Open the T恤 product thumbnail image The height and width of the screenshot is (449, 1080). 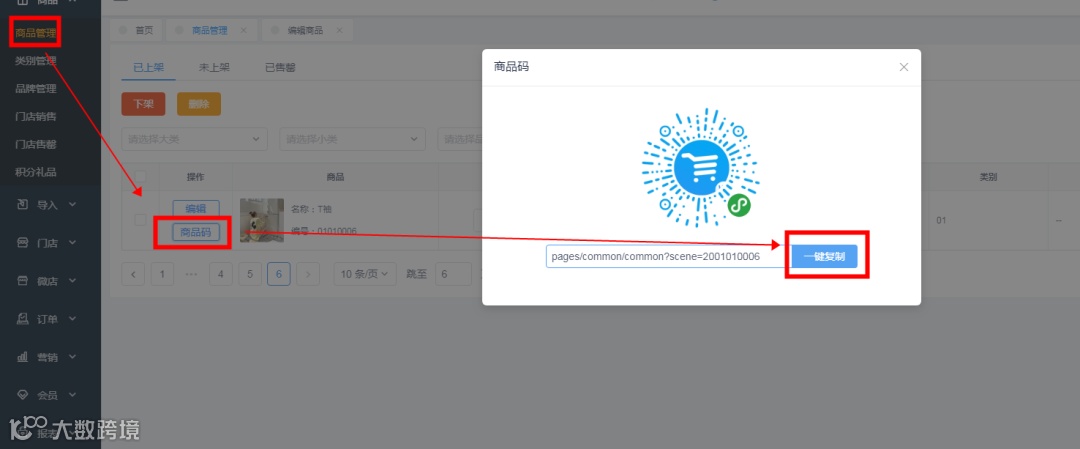point(262,220)
